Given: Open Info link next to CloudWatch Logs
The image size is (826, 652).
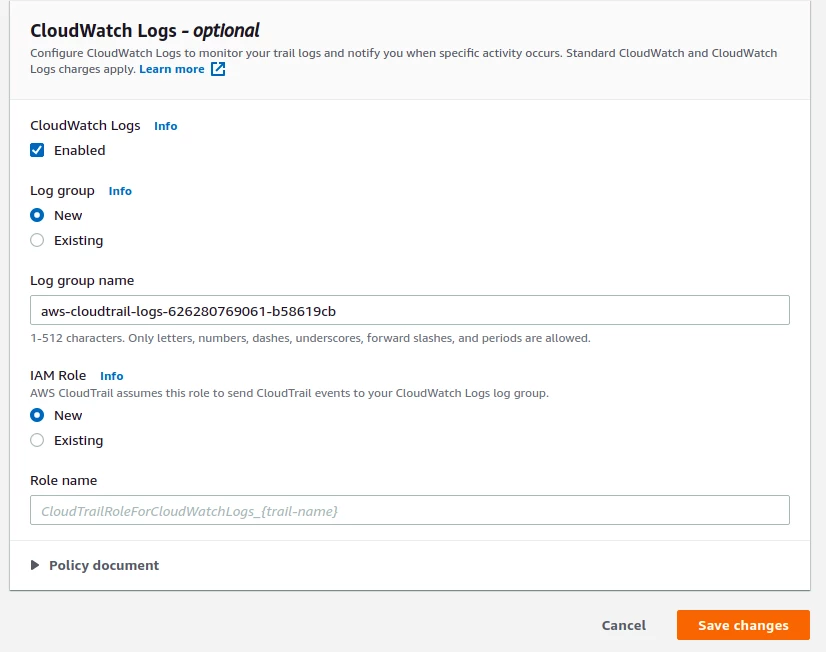Looking at the screenshot, I should 165,126.
